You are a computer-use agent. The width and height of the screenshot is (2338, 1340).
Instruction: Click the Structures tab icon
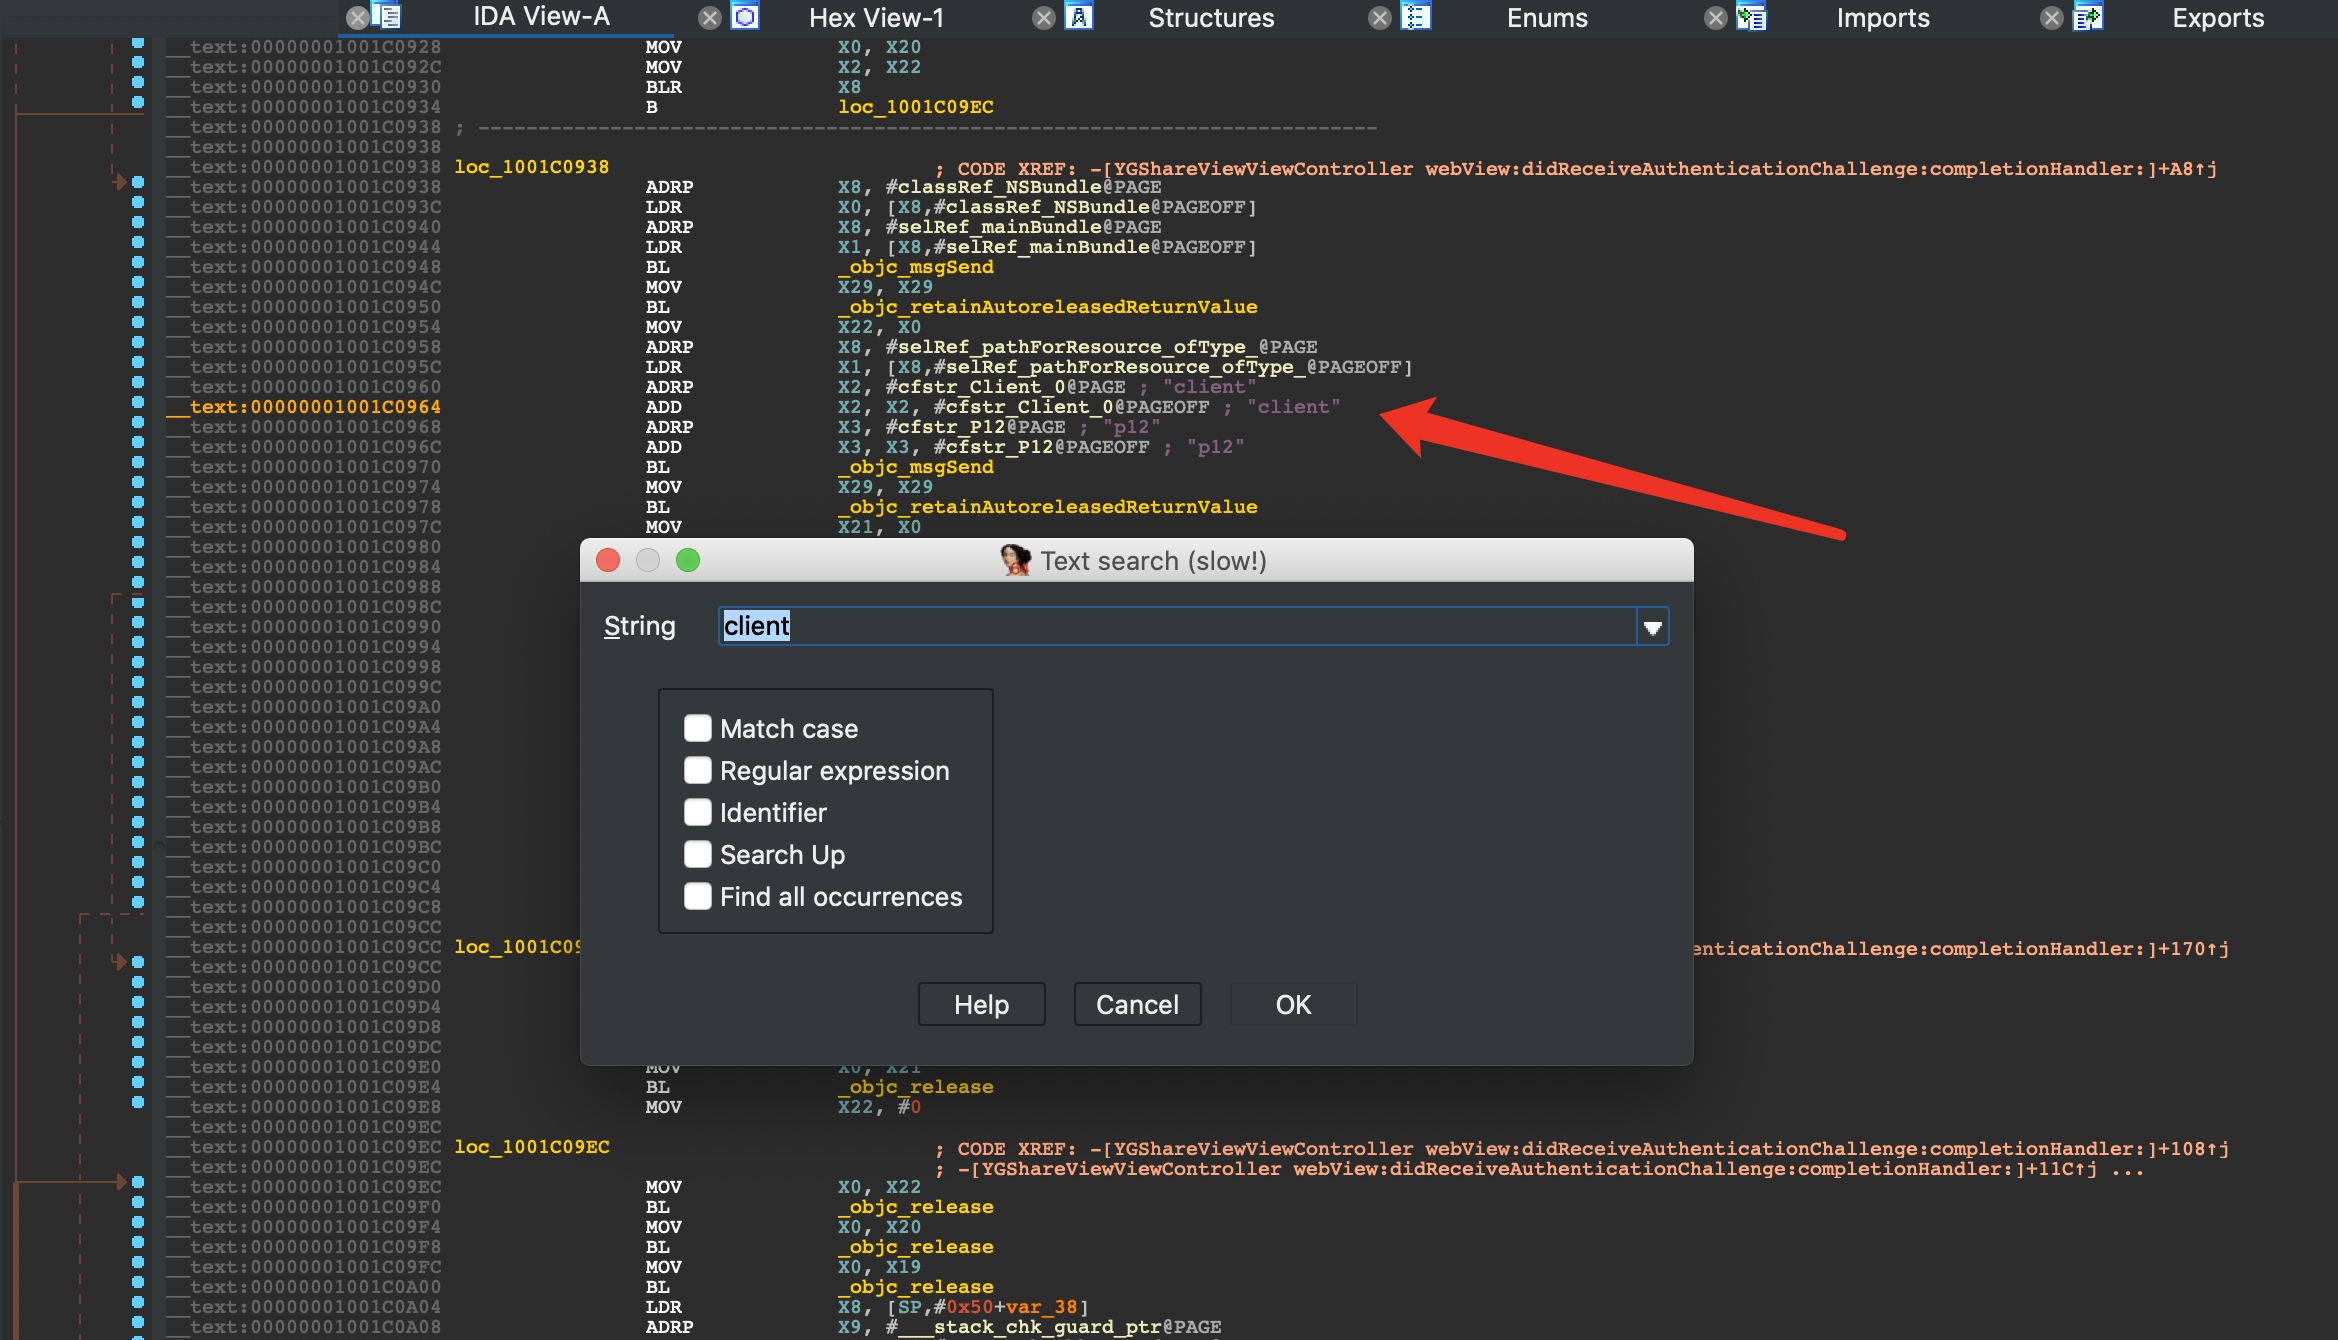[1079, 16]
